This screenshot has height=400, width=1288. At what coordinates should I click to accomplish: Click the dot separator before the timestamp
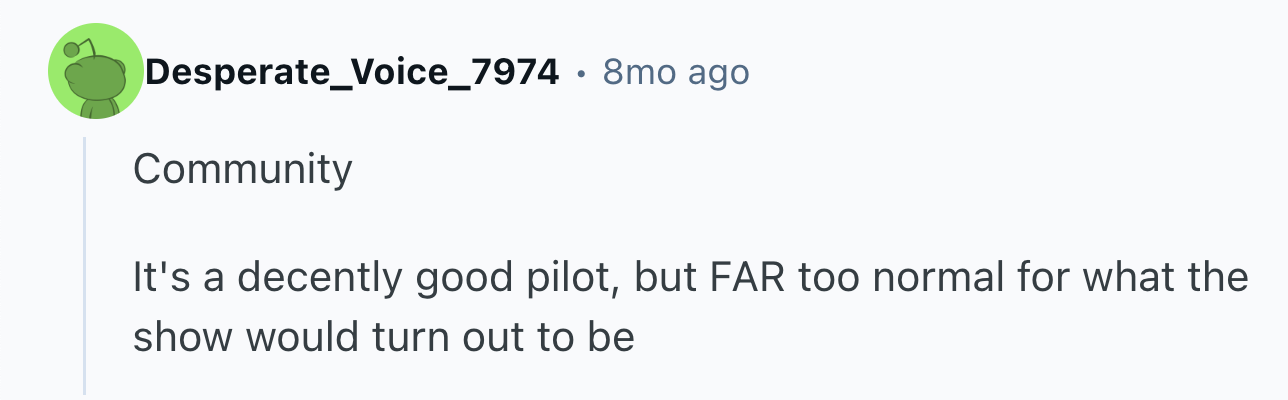(x=581, y=73)
